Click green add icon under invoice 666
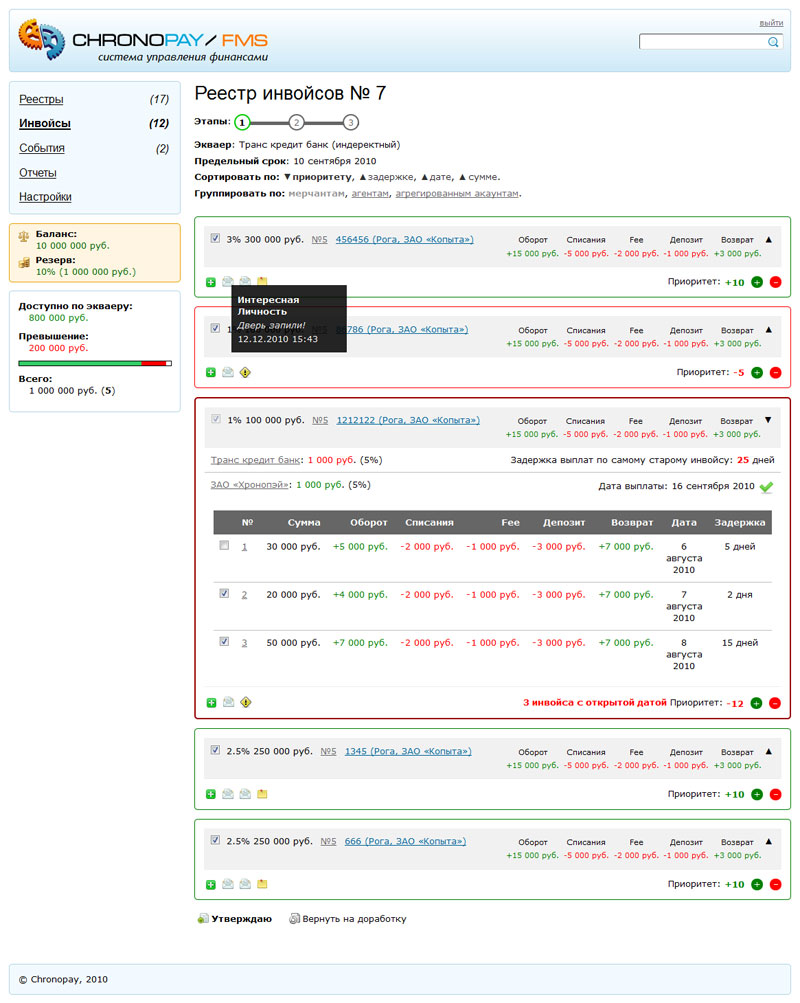800x1003 pixels. 211,884
